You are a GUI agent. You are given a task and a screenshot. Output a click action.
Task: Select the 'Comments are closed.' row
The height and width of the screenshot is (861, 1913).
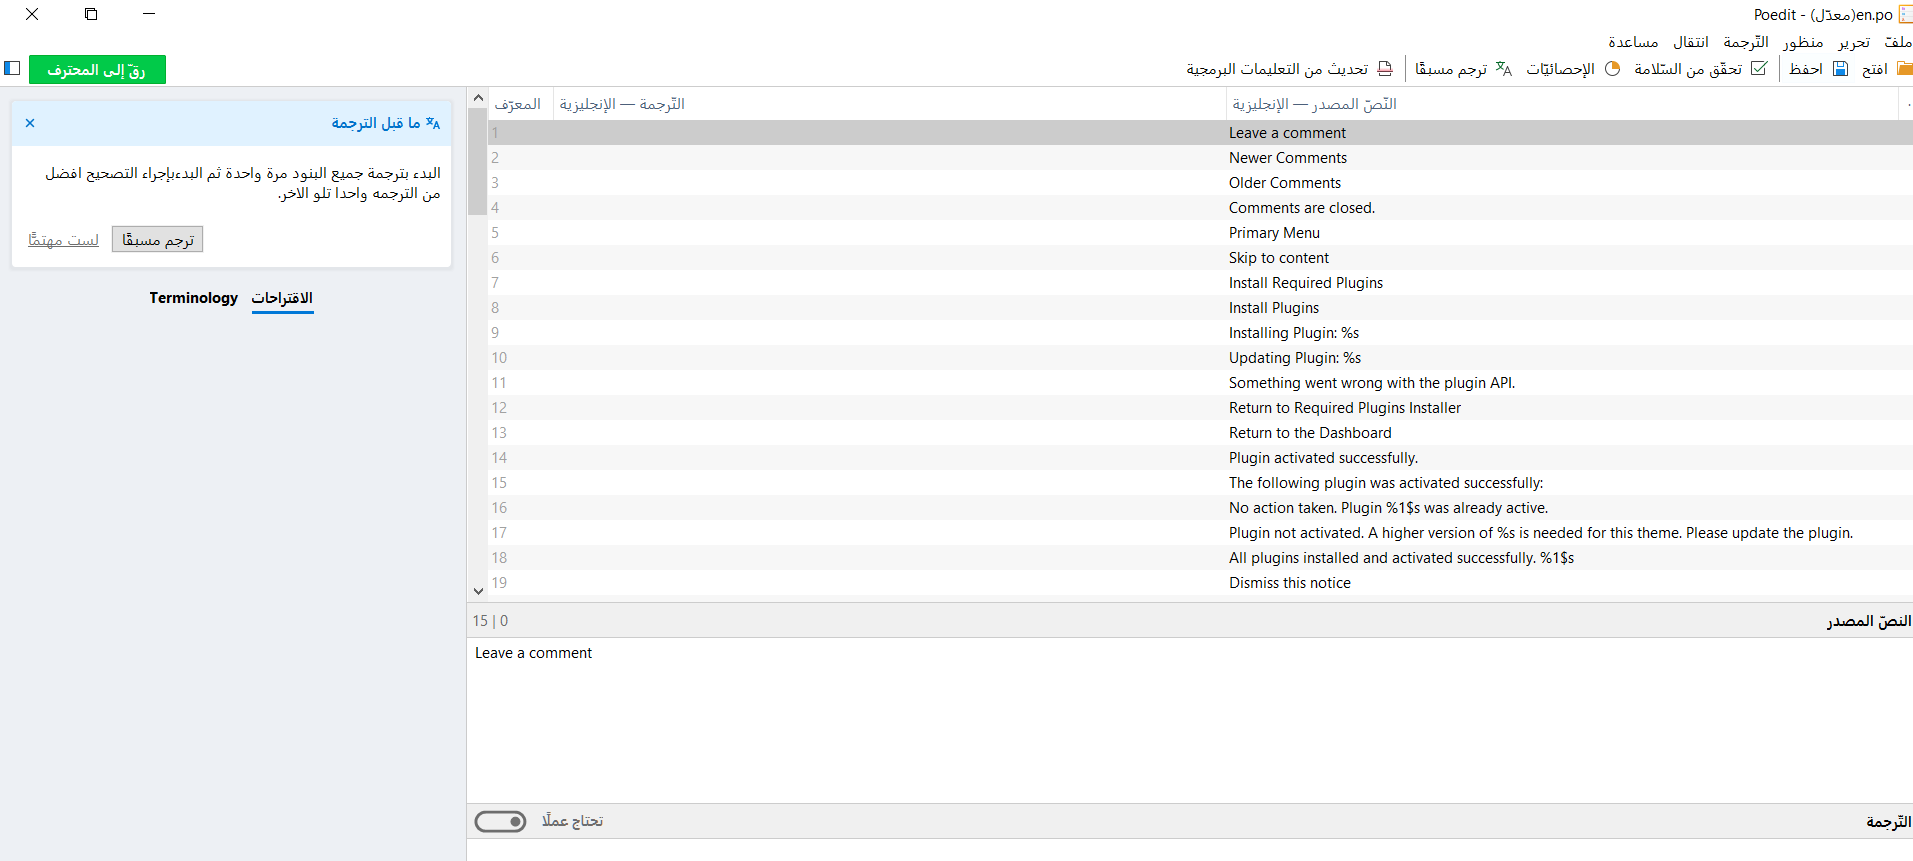click(x=1200, y=208)
